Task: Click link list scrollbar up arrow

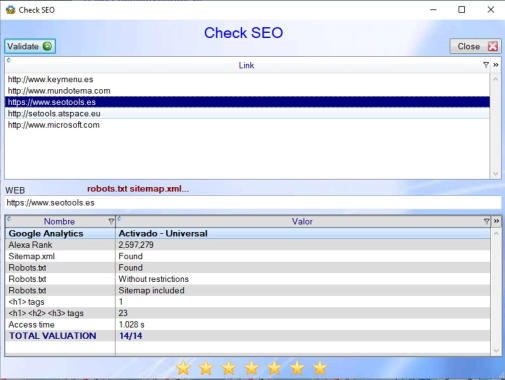Action: [496, 79]
